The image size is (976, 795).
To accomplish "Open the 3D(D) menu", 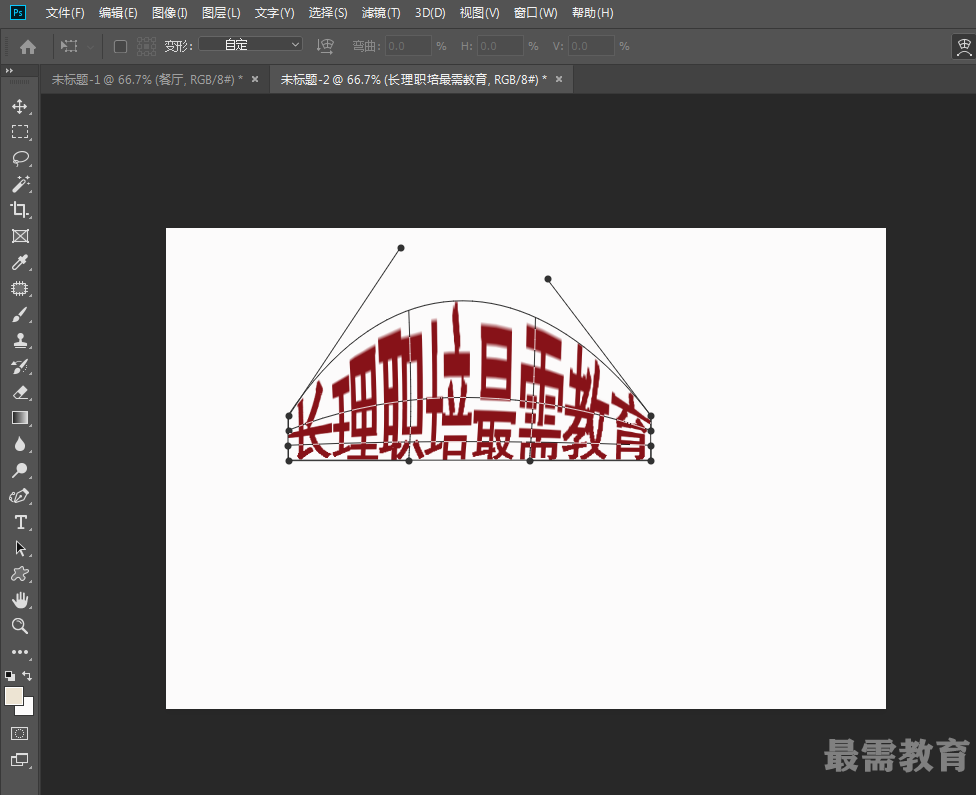I will coord(430,12).
